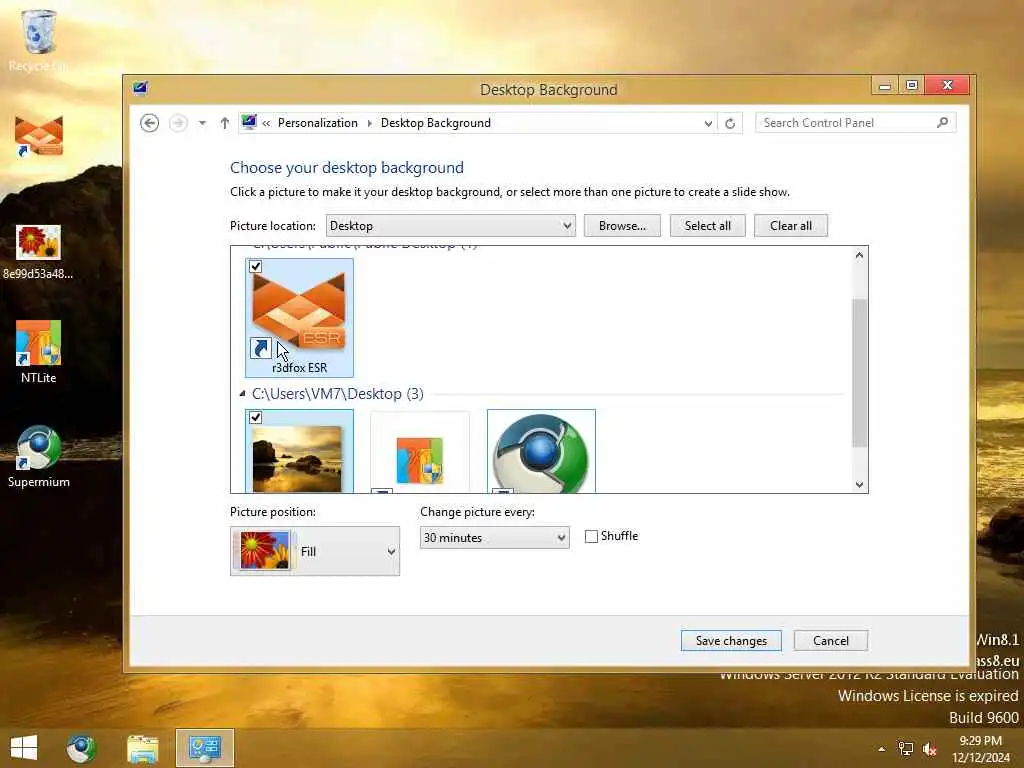This screenshot has width=1024, height=768.
Task: Open the Change picture every dropdown
Action: (x=494, y=537)
